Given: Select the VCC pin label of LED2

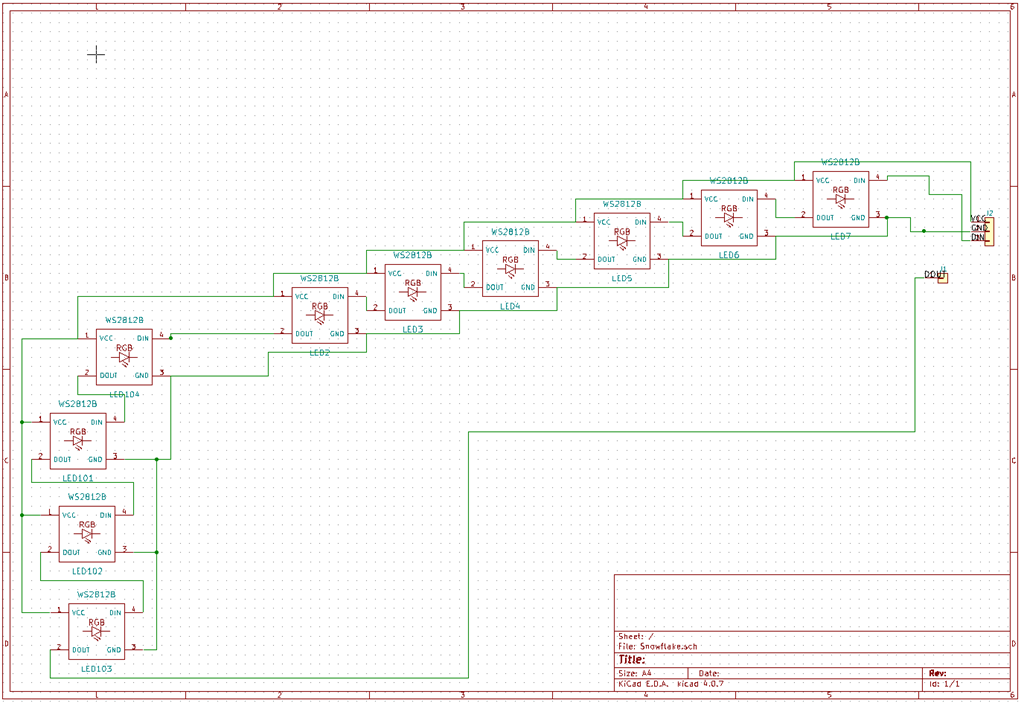Looking at the screenshot, I should pyautogui.click(x=302, y=297).
